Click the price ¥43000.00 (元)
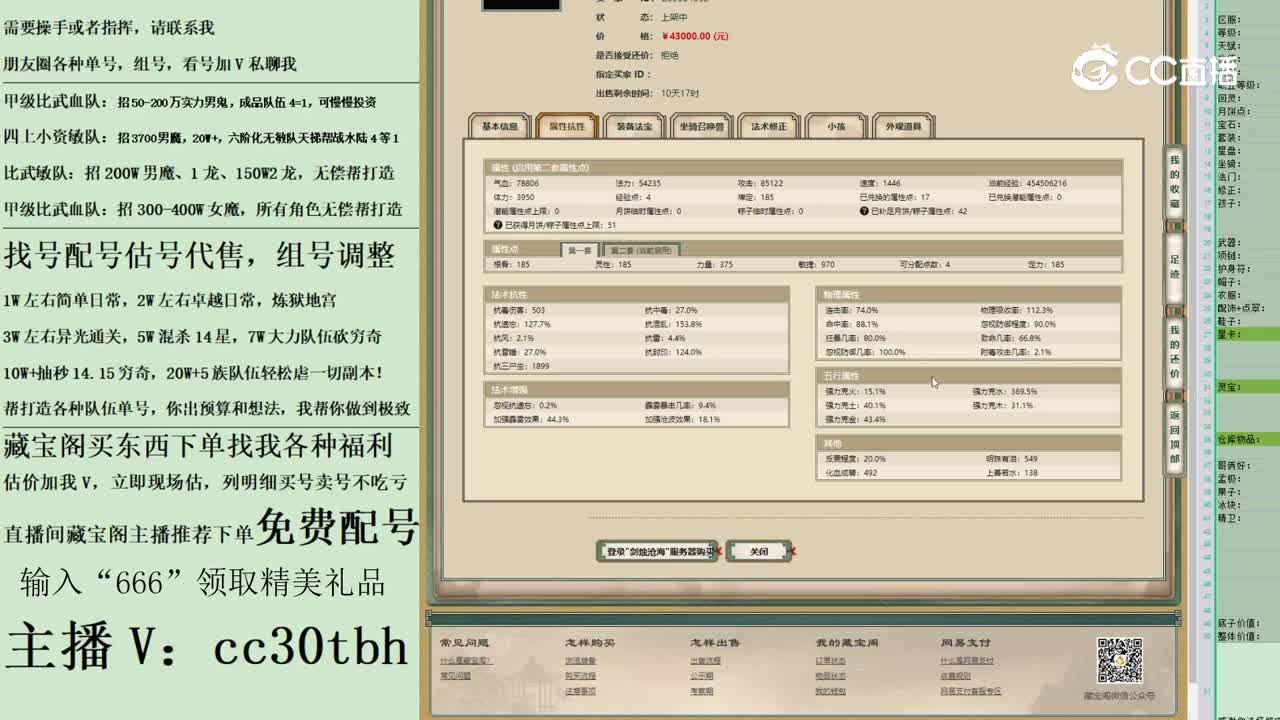The image size is (1280, 720). (695, 36)
